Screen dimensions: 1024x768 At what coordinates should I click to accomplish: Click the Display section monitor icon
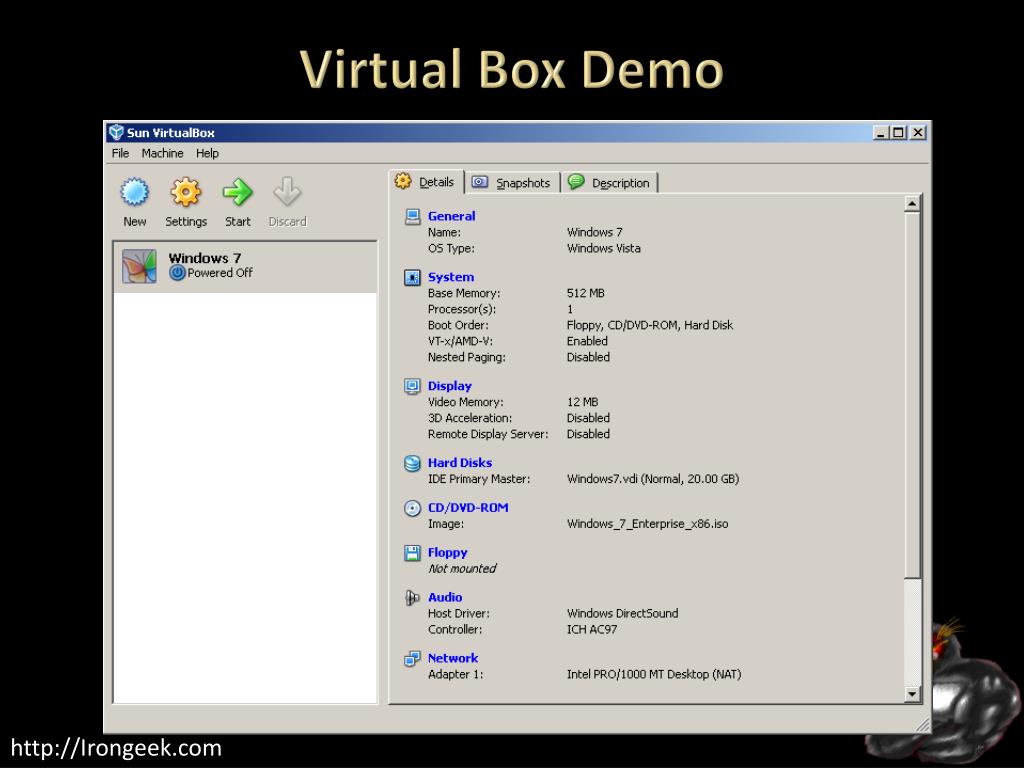pos(412,386)
